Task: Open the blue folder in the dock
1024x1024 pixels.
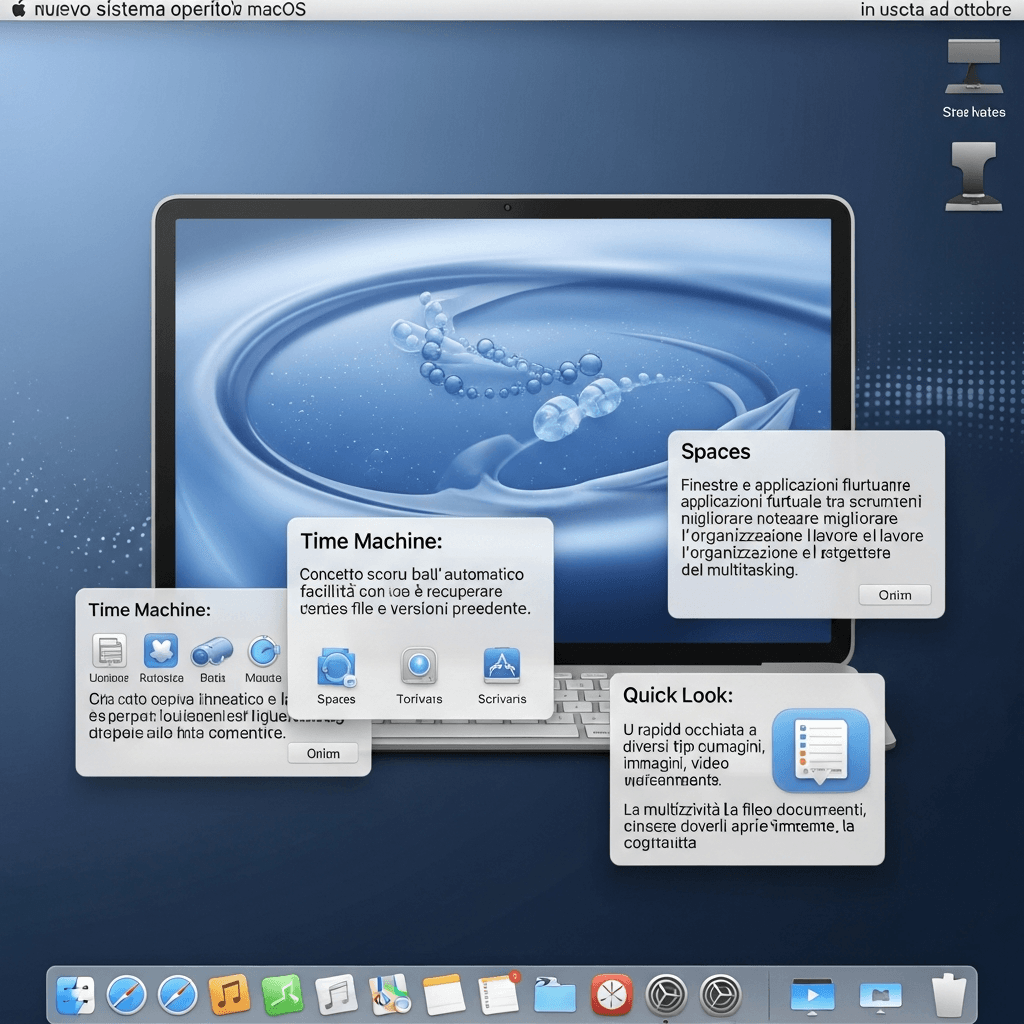Action: (555, 995)
